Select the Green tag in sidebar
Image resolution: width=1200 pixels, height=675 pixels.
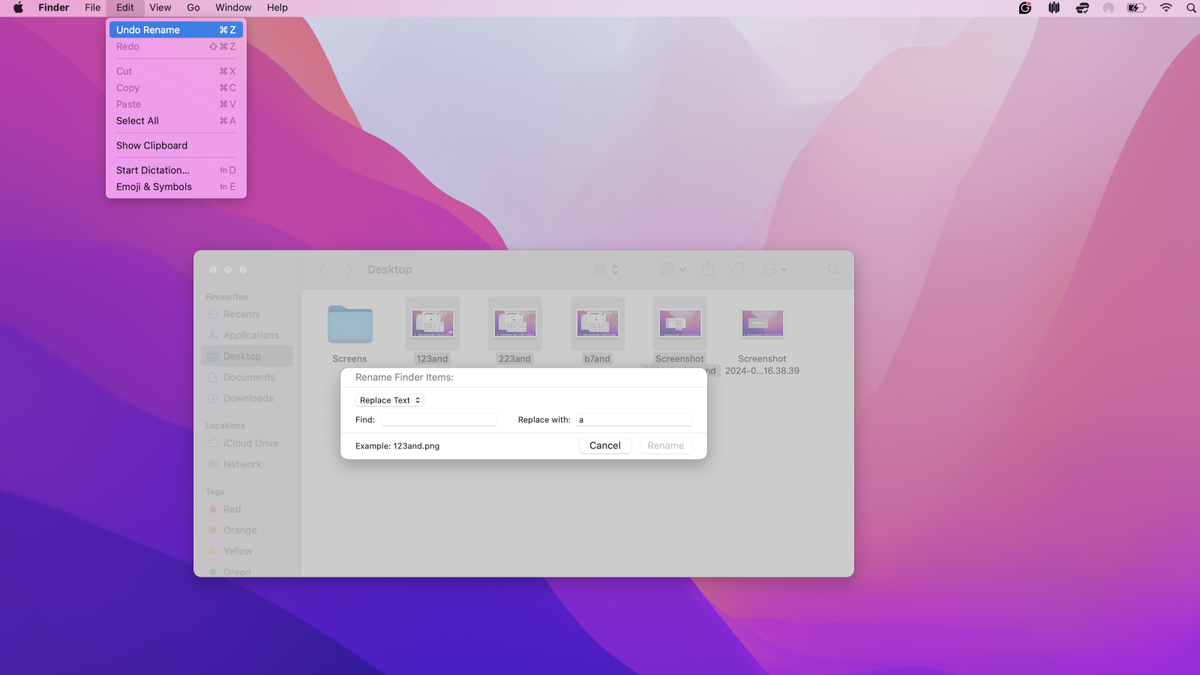point(213,572)
